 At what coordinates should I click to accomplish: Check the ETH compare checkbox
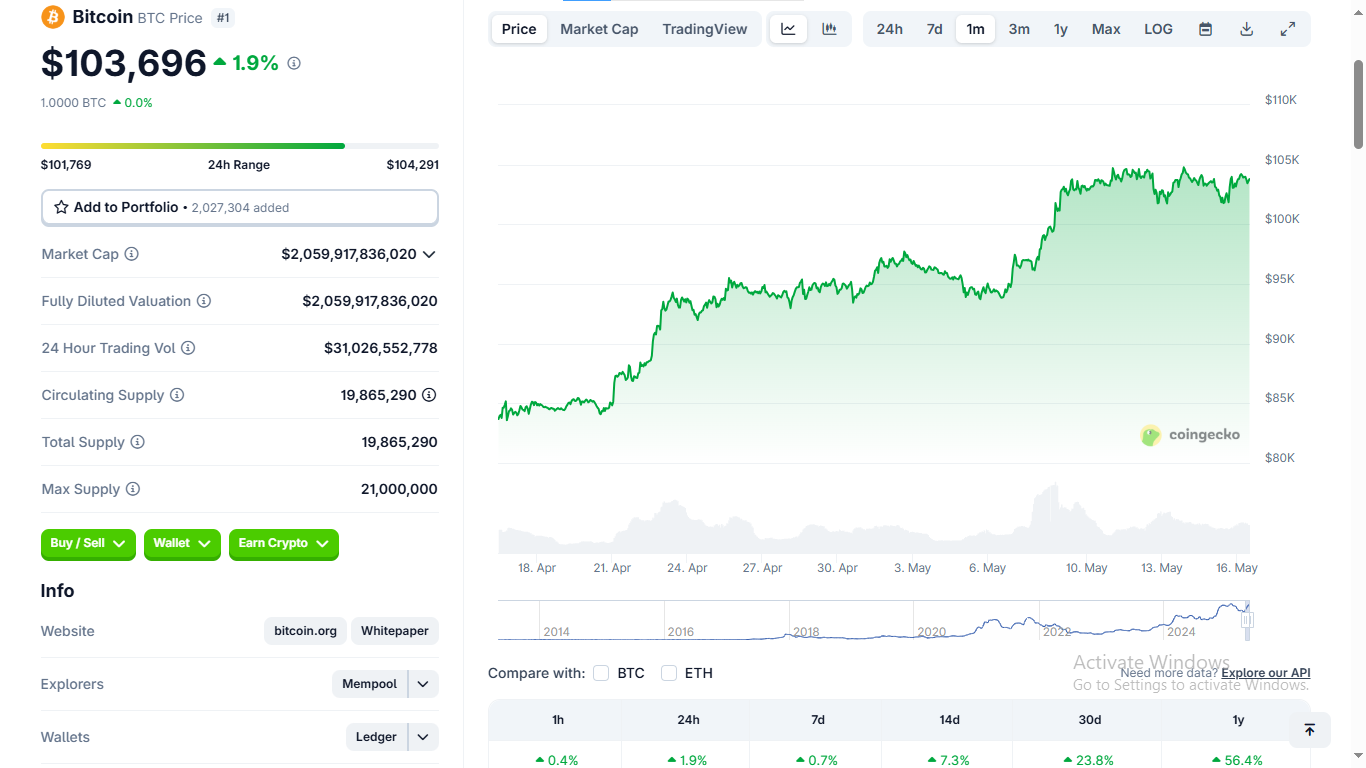pos(669,673)
